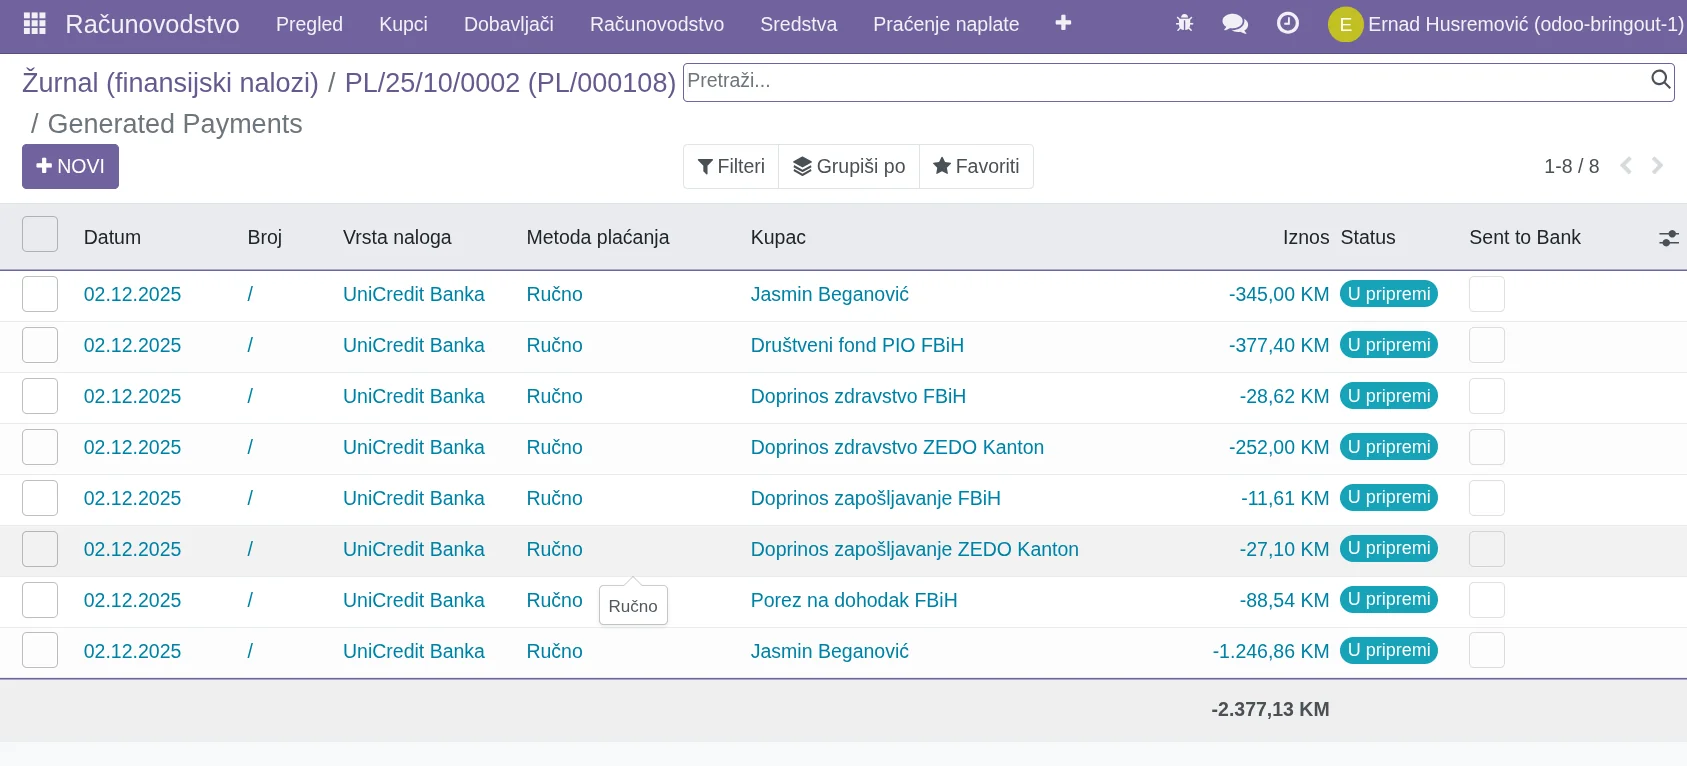The width and height of the screenshot is (1687, 766).
Task: Tick the select-all header checkbox
Action: (x=40, y=235)
